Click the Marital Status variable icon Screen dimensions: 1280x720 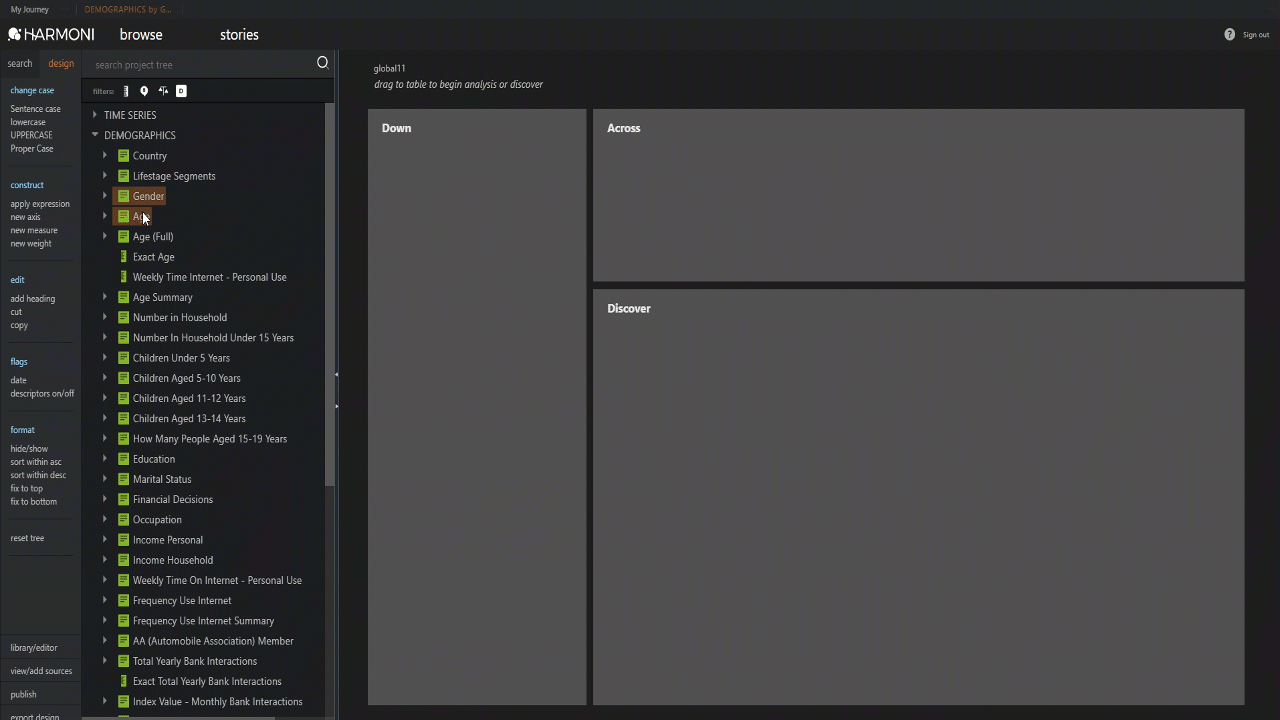[123, 479]
